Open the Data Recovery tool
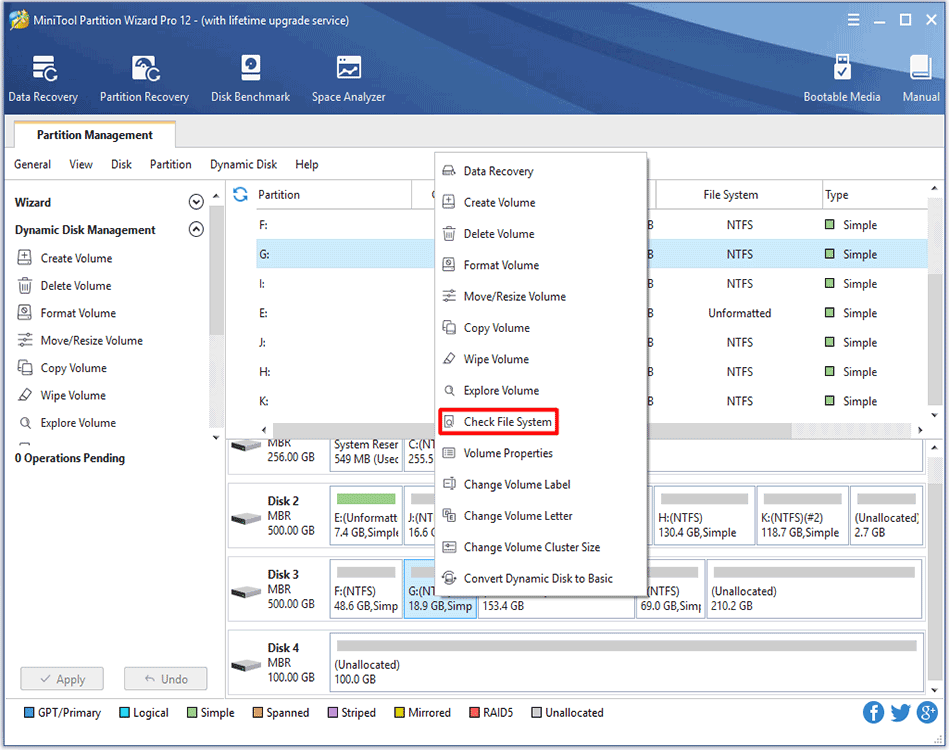 pyautogui.click(x=42, y=78)
